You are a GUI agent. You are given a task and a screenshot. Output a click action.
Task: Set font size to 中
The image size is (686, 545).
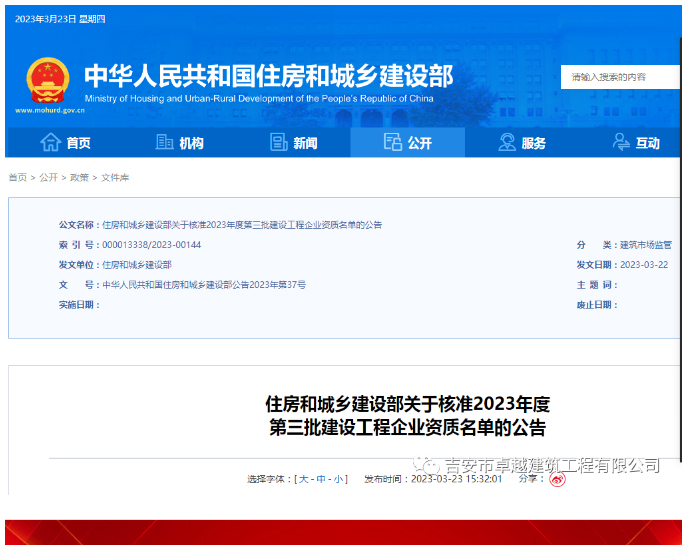(x=321, y=479)
